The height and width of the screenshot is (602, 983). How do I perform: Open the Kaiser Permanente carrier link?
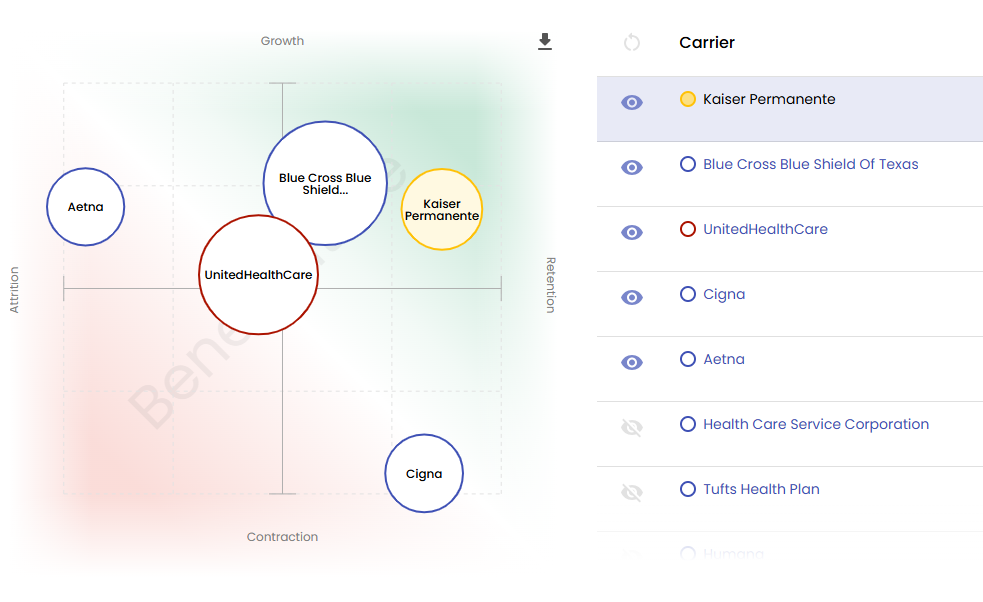tap(769, 99)
